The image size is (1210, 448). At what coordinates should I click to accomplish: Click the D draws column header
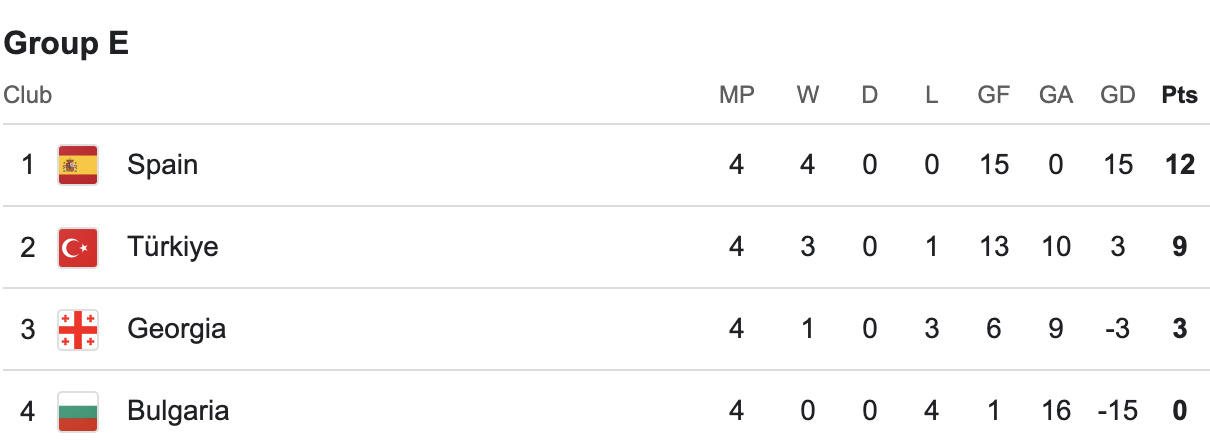[870, 95]
